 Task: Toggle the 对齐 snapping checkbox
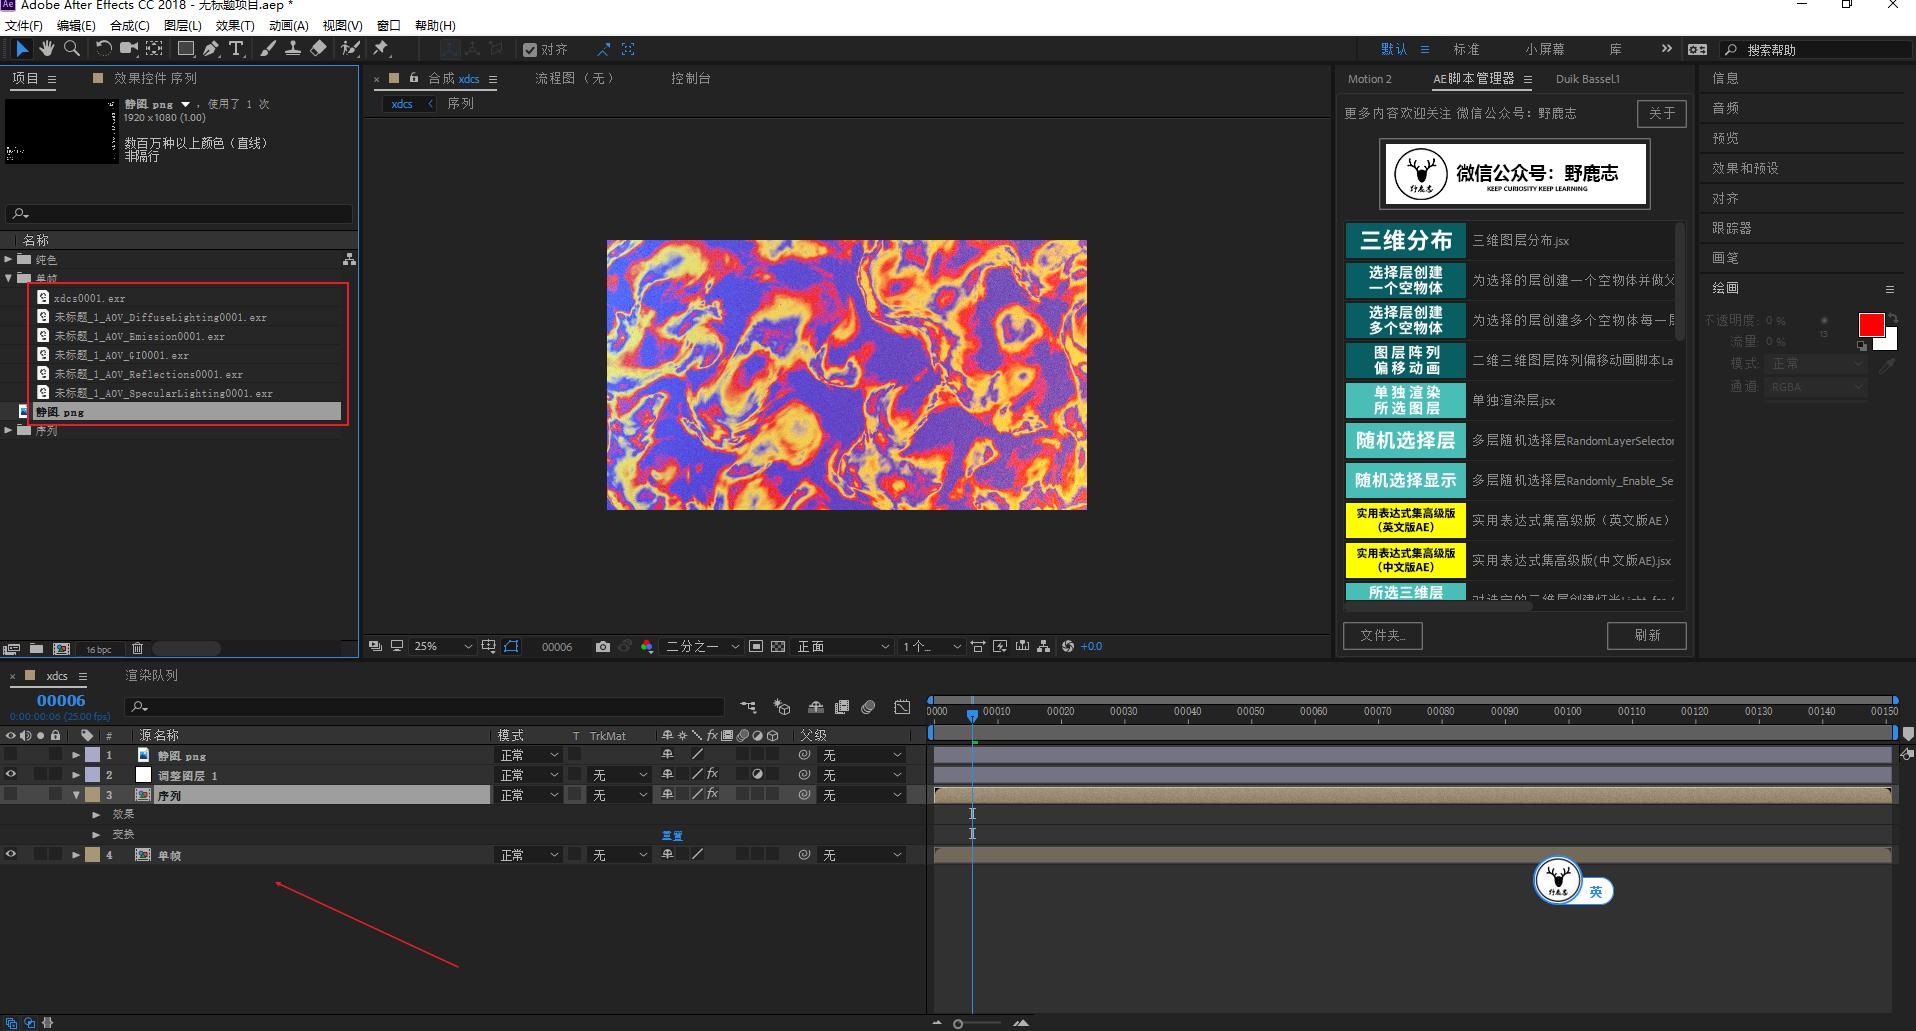pos(531,48)
